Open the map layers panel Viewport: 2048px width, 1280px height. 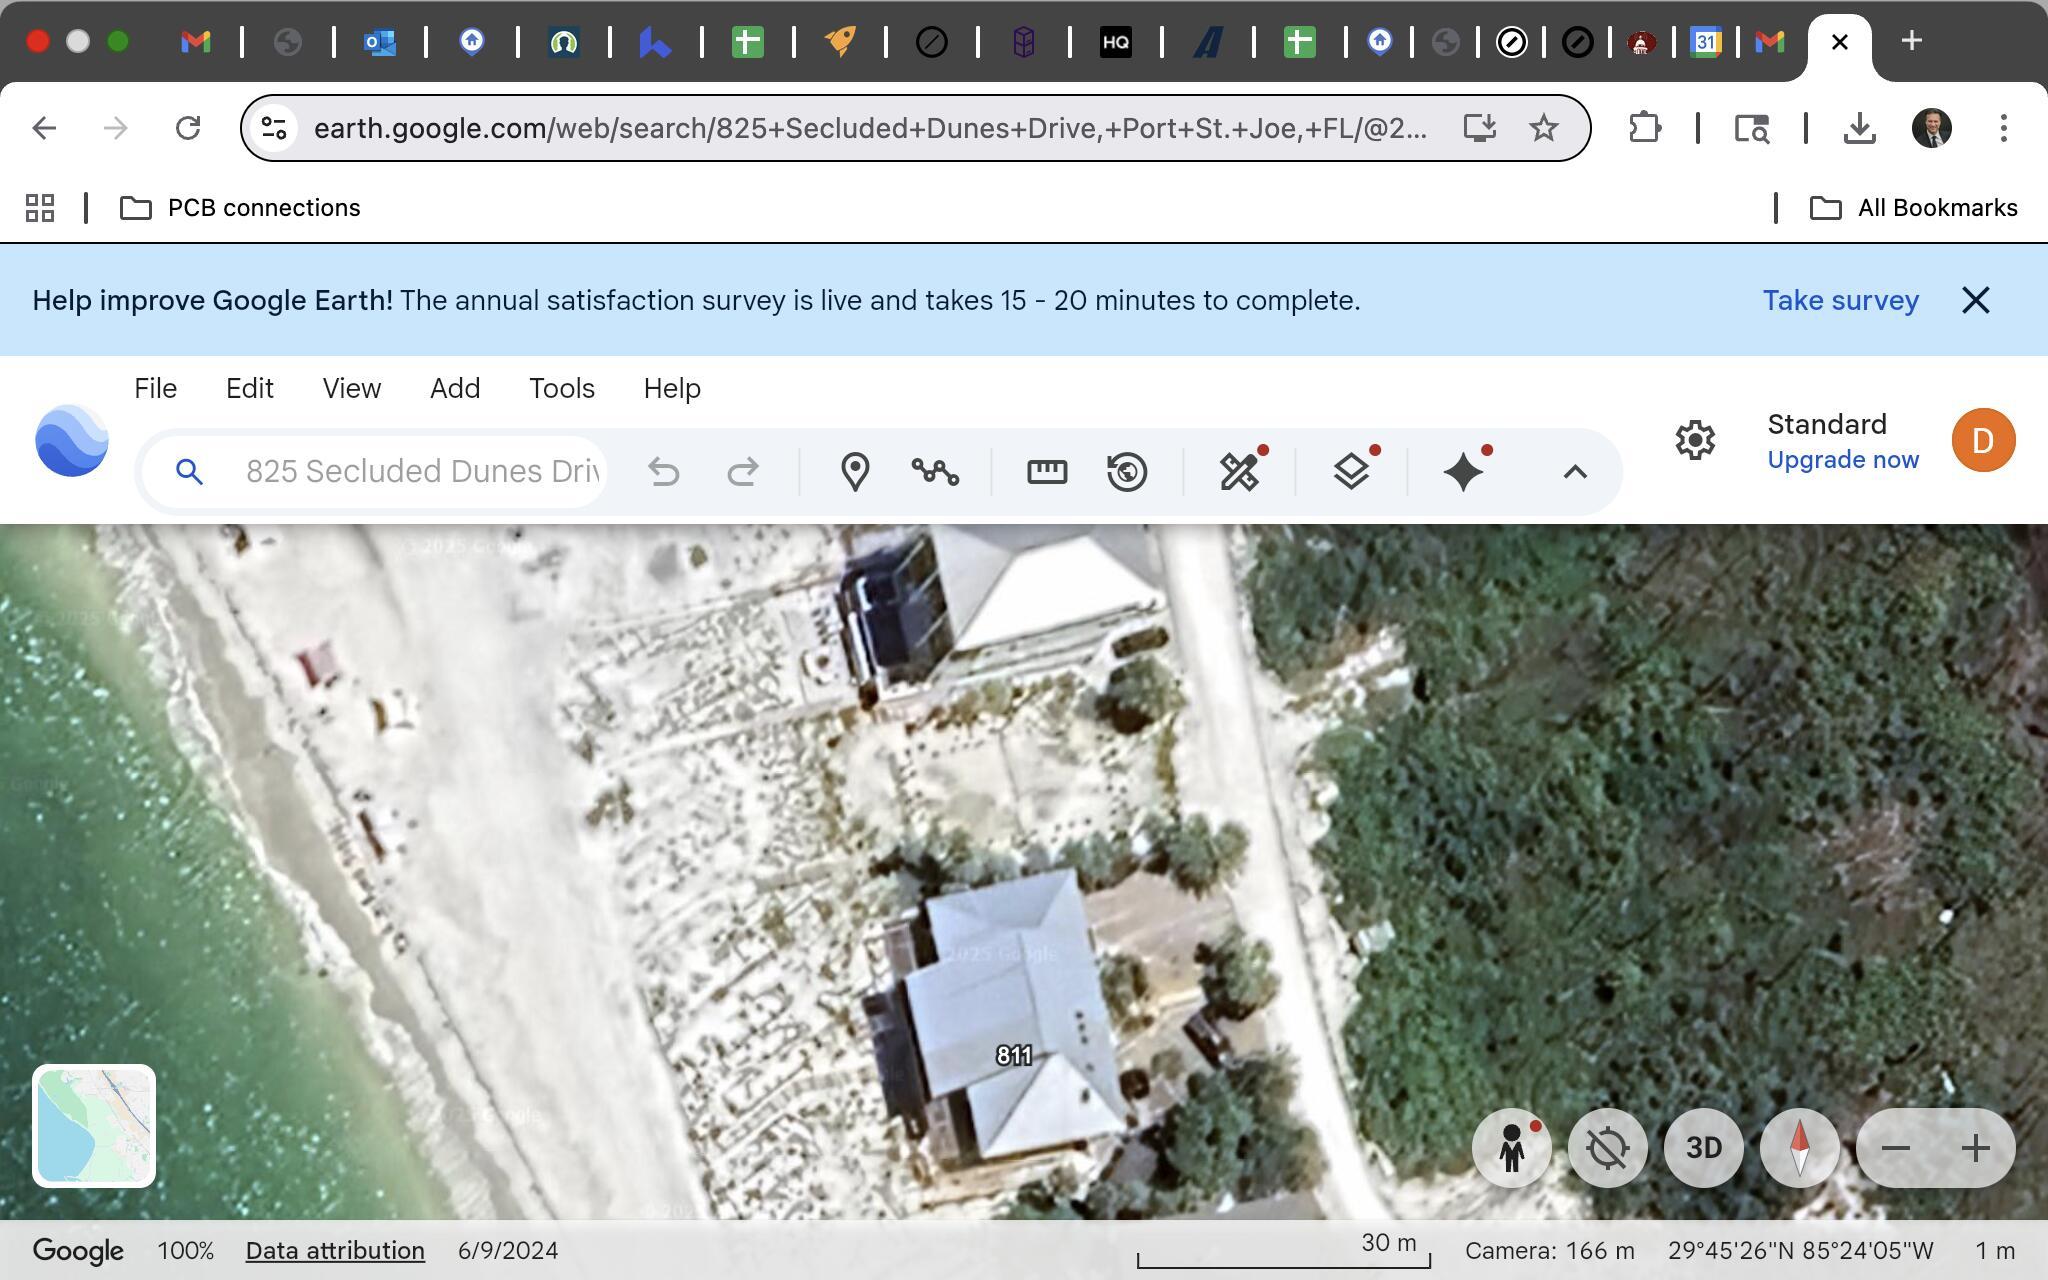[x=1352, y=471]
